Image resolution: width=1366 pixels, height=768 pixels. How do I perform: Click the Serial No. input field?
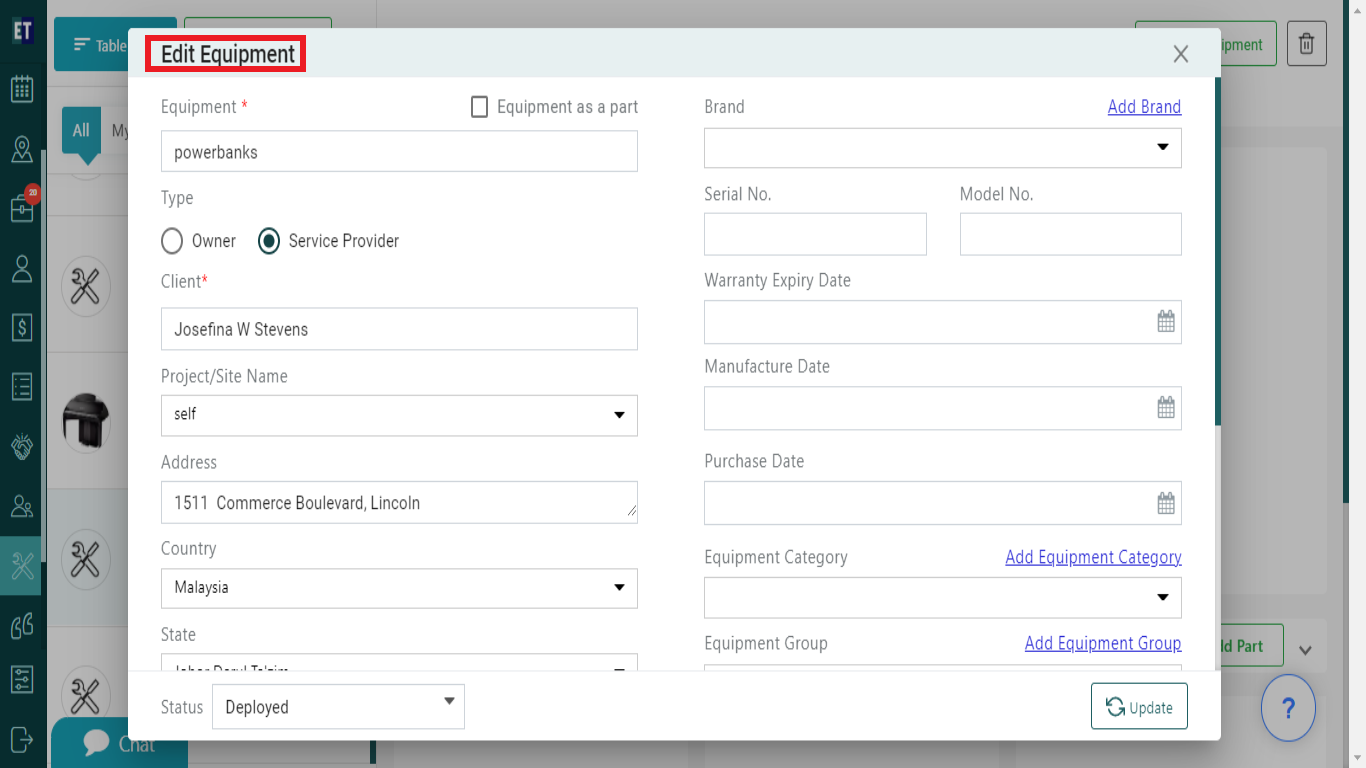[815, 234]
